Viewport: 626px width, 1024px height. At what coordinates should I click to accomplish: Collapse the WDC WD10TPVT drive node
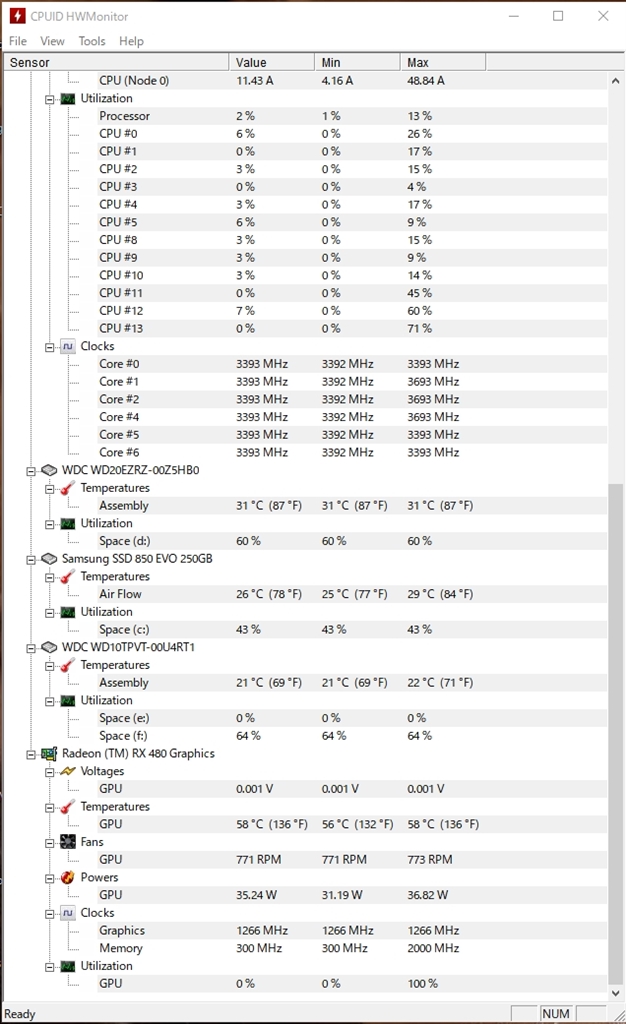tap(33, 647)
